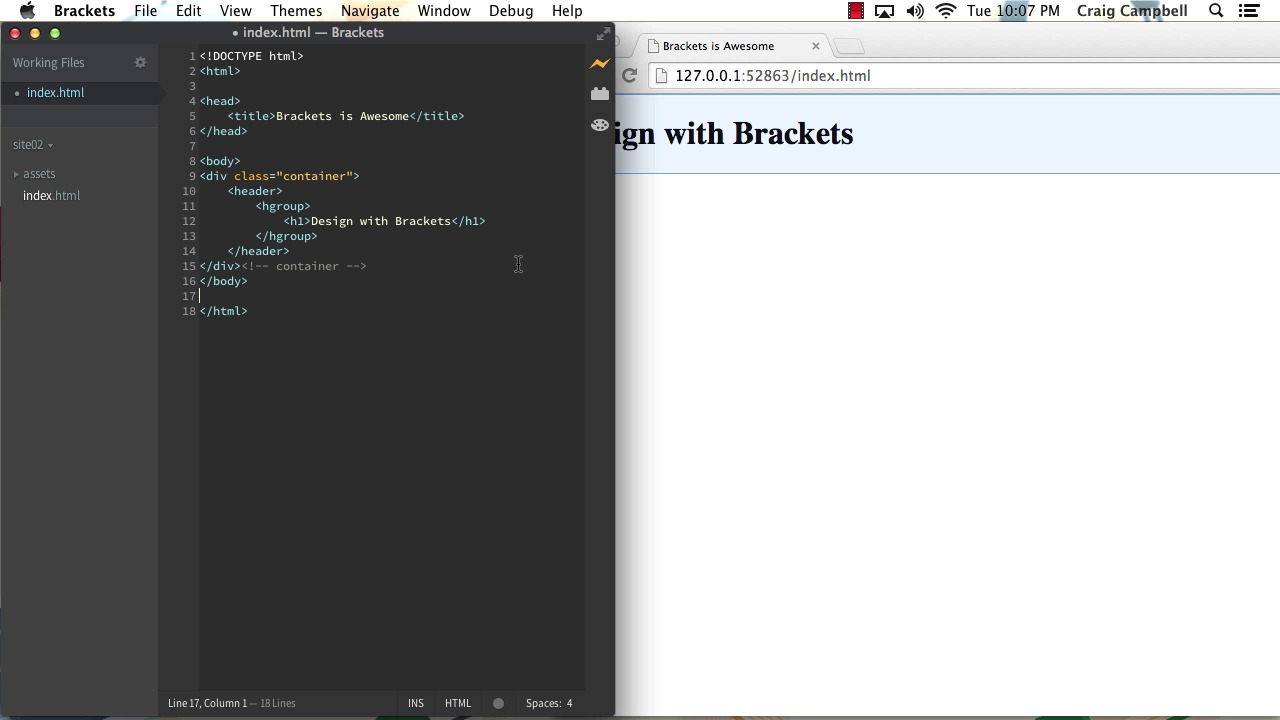Screen dimensions: 1280x720
Task: Open Working Files gear settings
Action: point(140,62)
